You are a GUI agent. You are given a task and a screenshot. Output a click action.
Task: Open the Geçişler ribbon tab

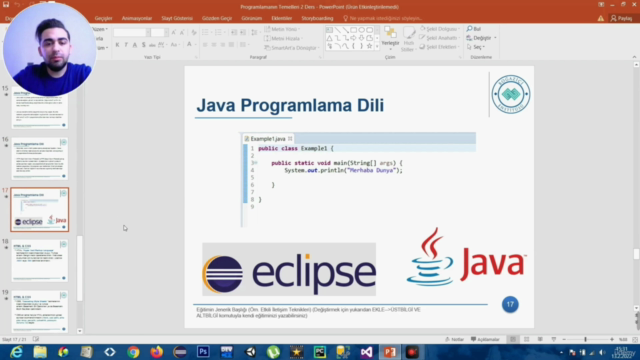[103, 18]
